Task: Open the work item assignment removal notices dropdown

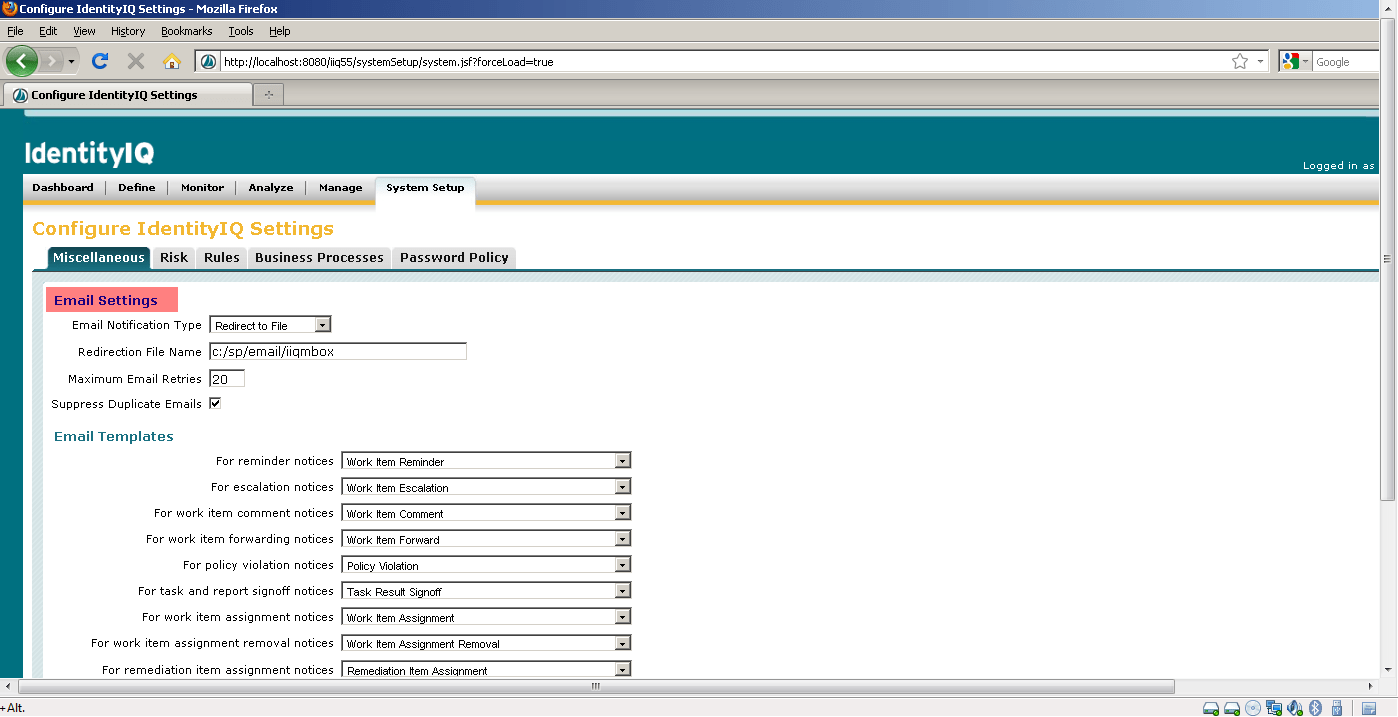Action: pos(486,643)
